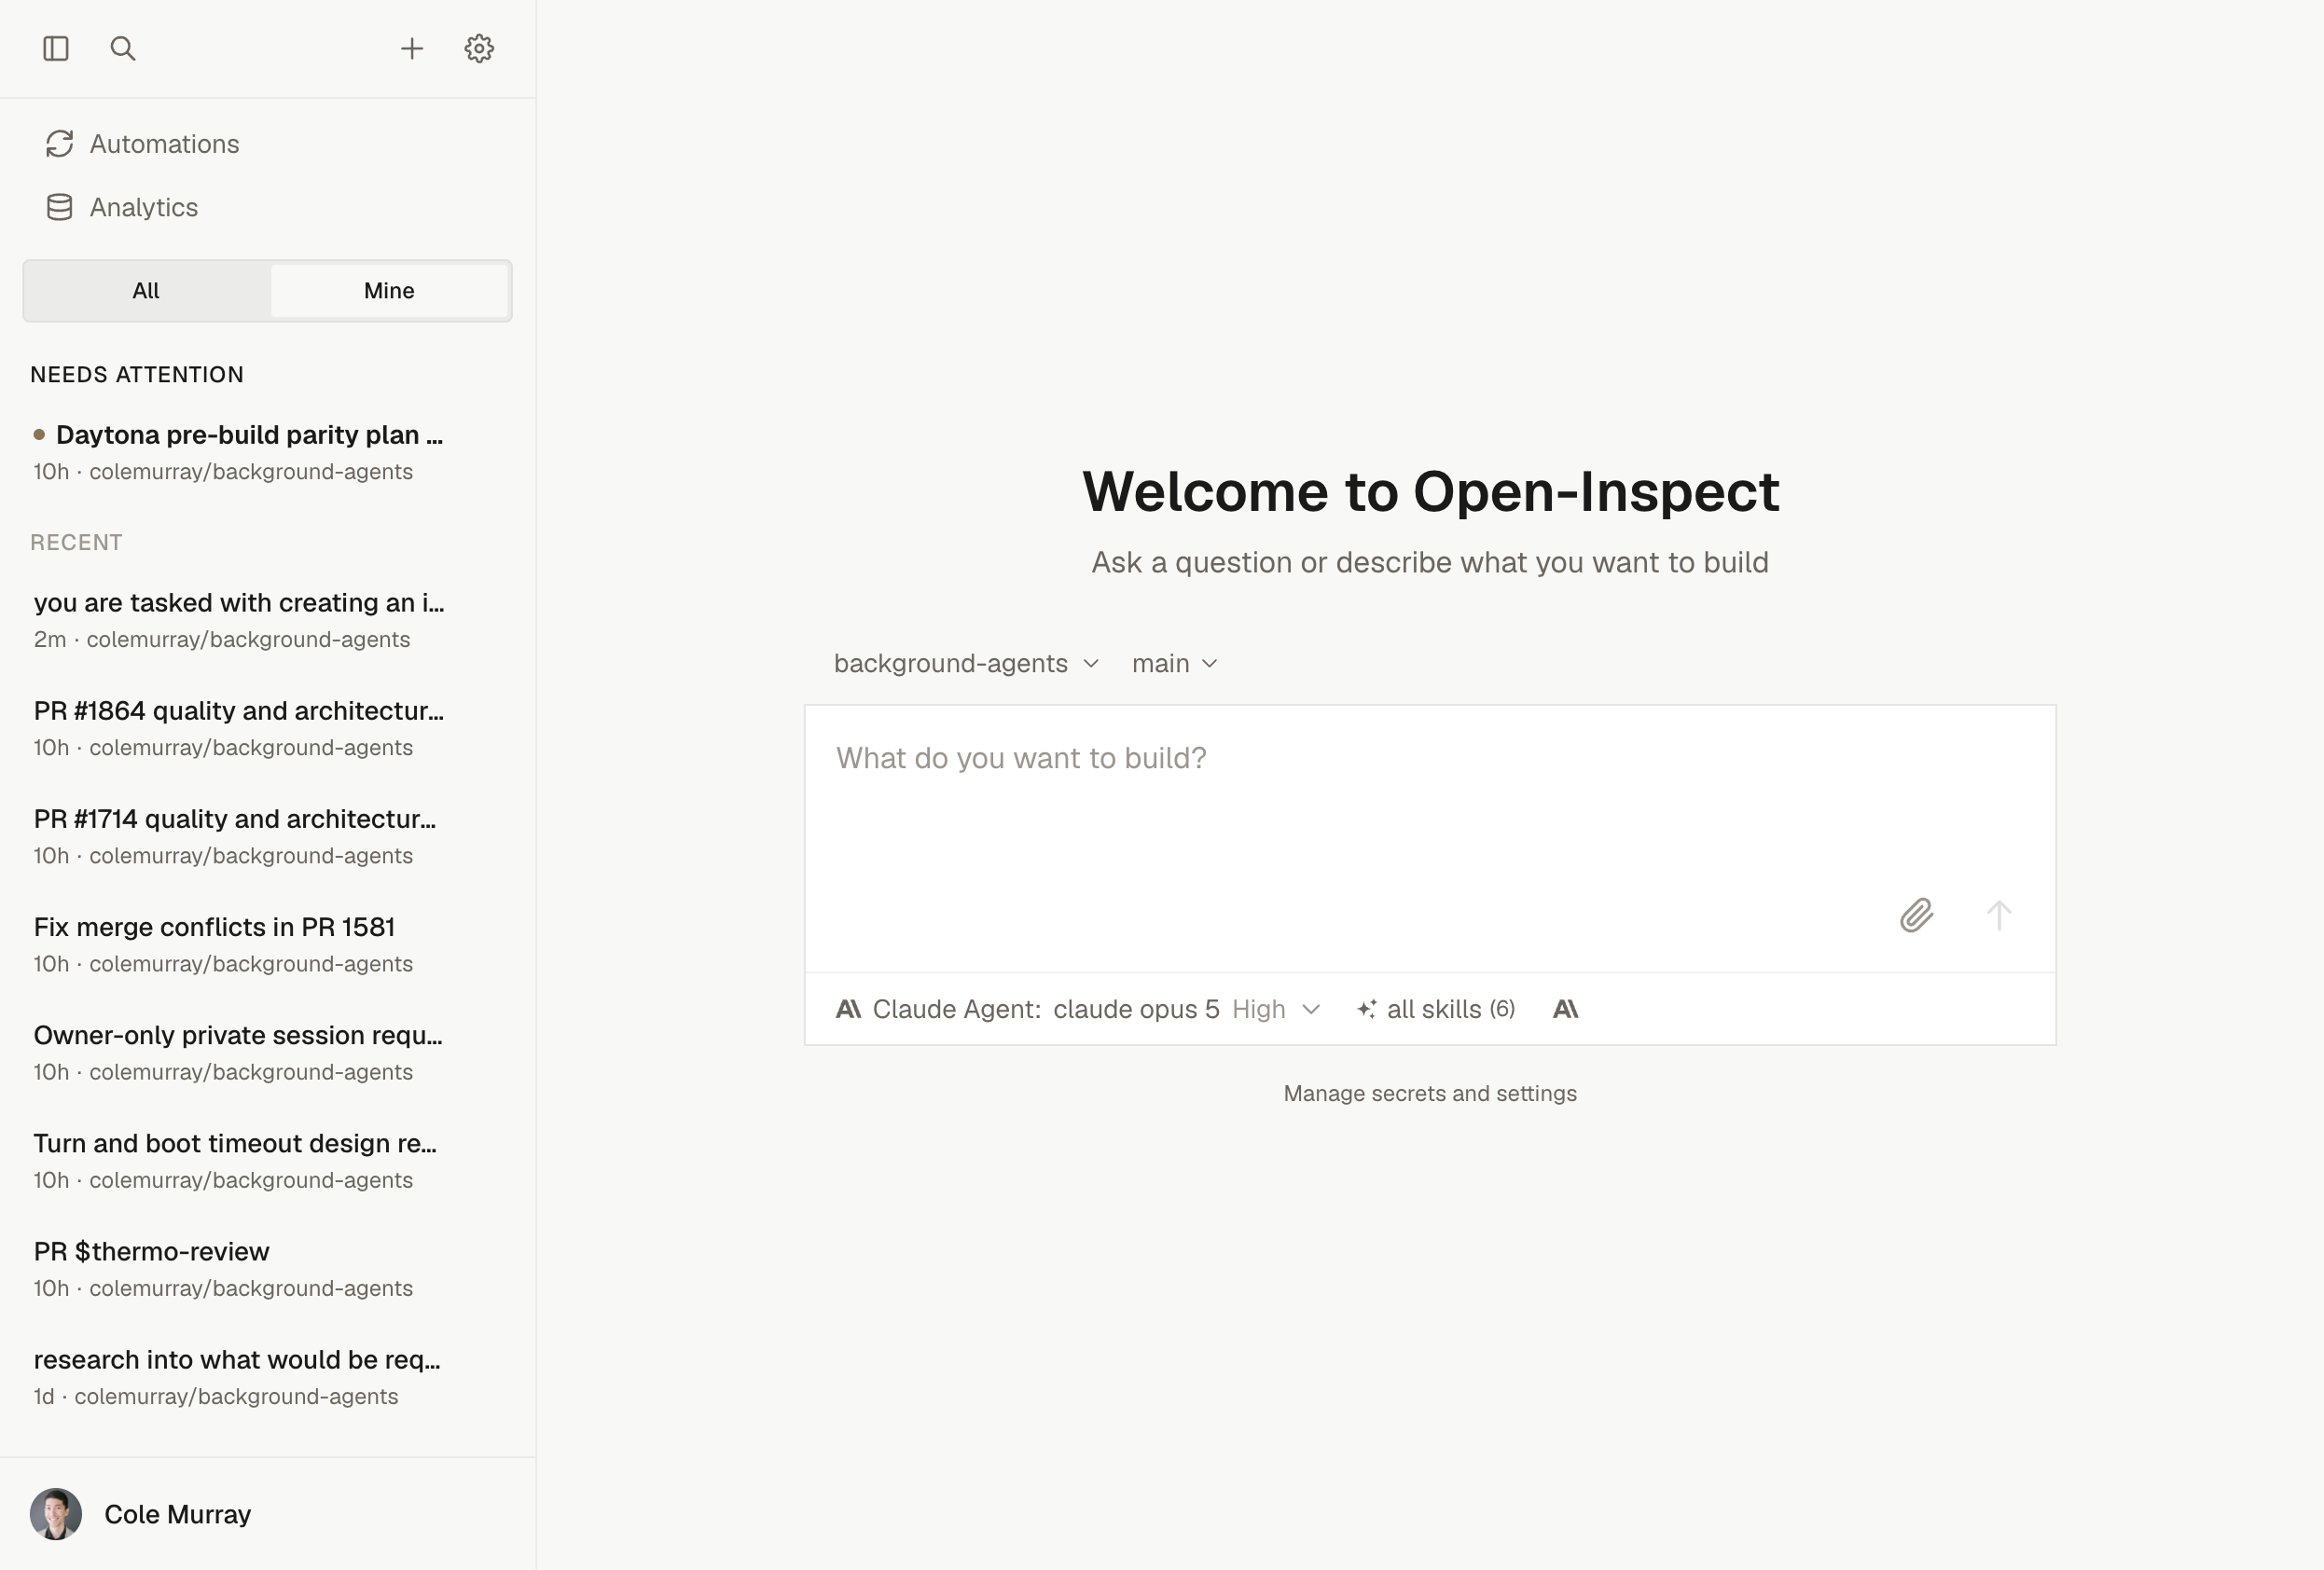Open Turn and boot timeout design session
This screenshot has height=1570, width=2324.
[268, 1160]
